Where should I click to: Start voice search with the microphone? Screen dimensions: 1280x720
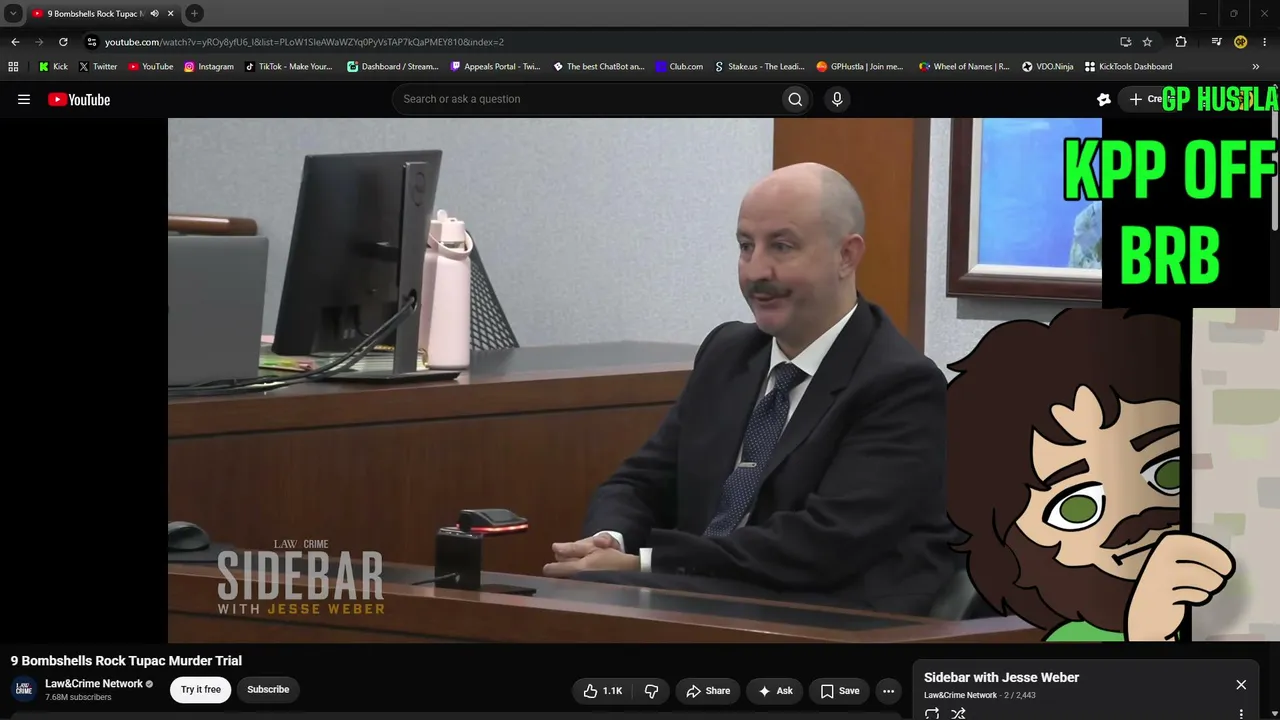[x=837, y=99]
